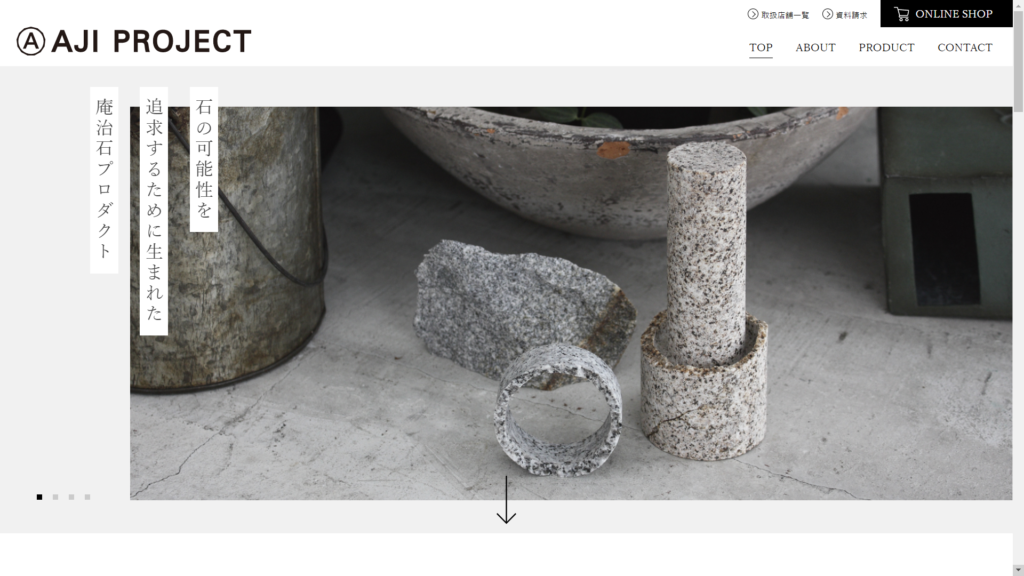Select the first slideshow indicator dot

tap(39, 497)
